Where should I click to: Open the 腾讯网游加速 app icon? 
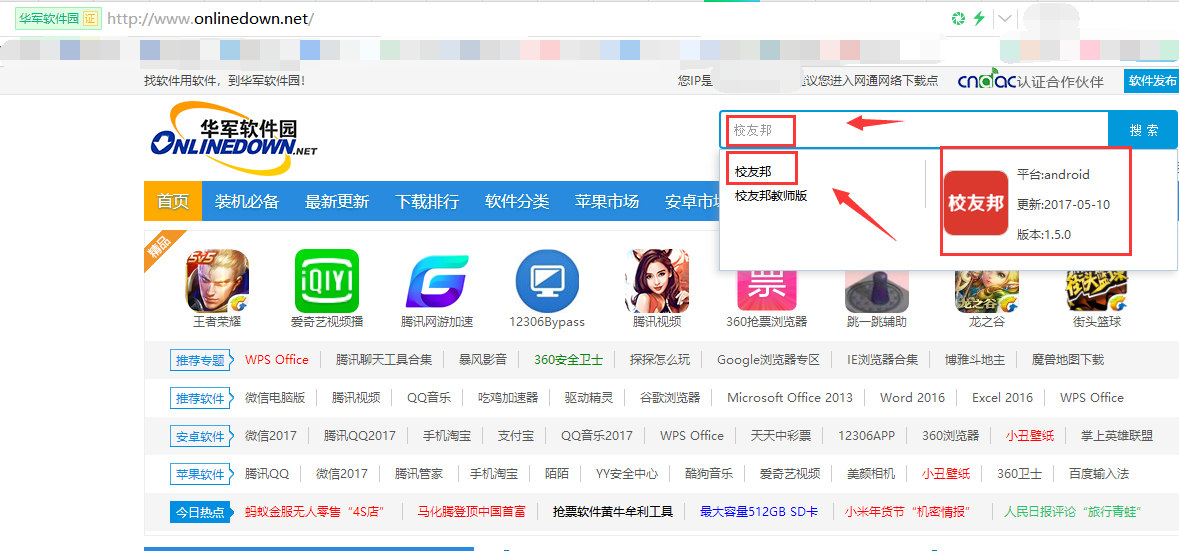pyautogui.click(x=437, y=281)
